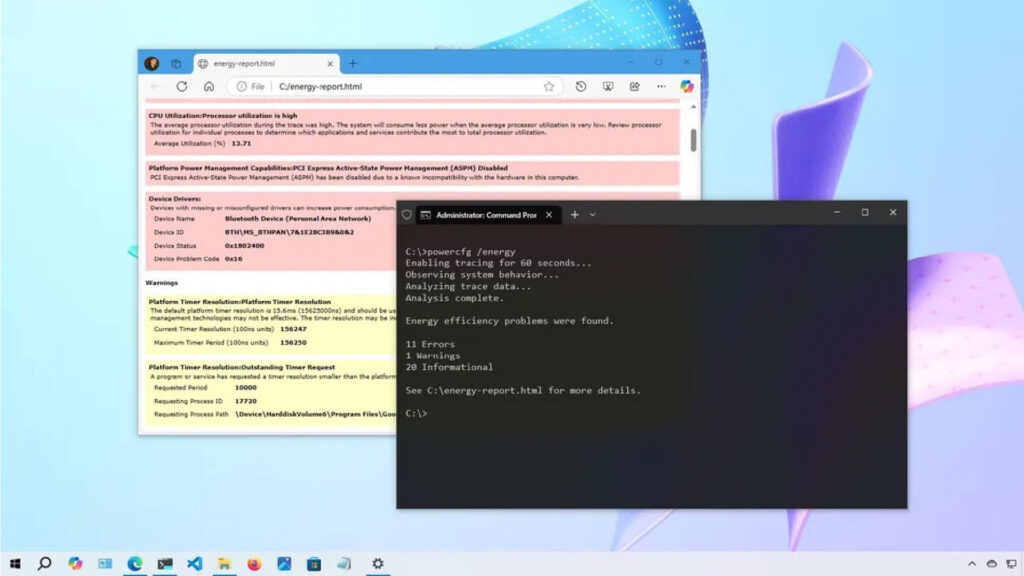
Task: Add a new tab in Terminal
Action: (574, 214)
